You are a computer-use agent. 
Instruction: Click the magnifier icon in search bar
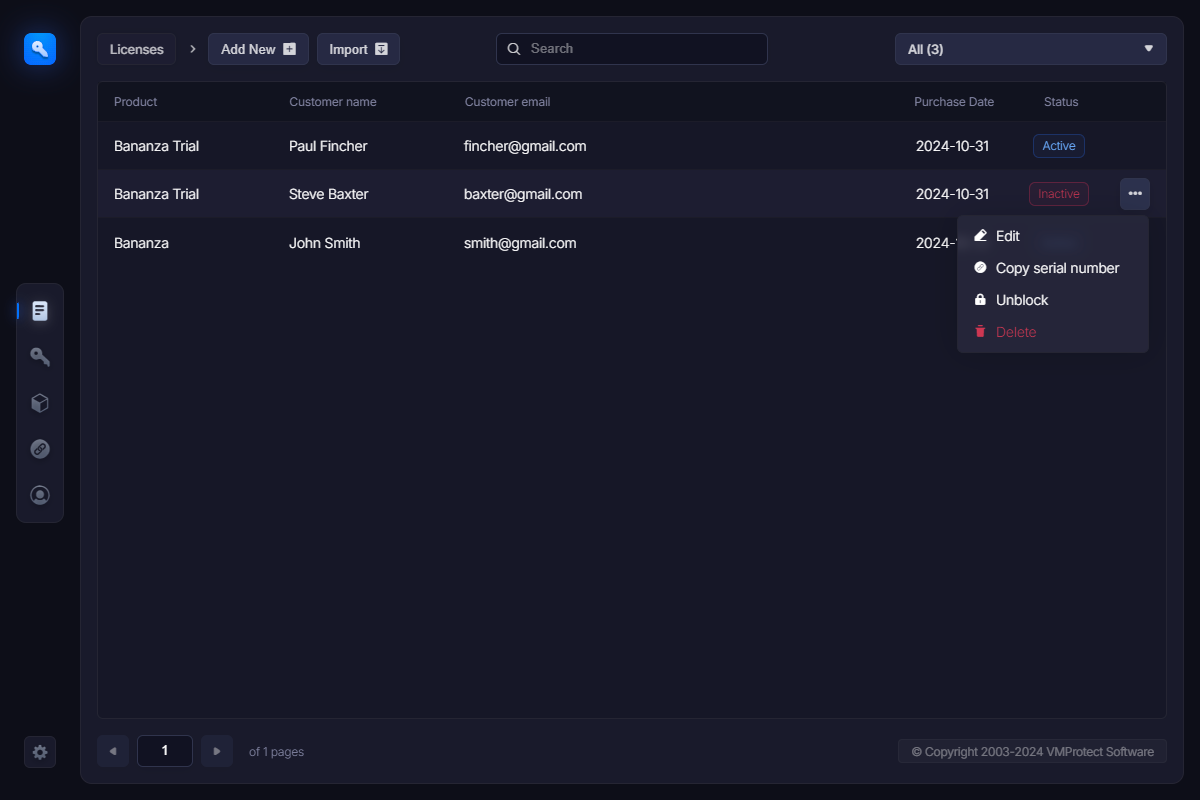pos(514,49)
